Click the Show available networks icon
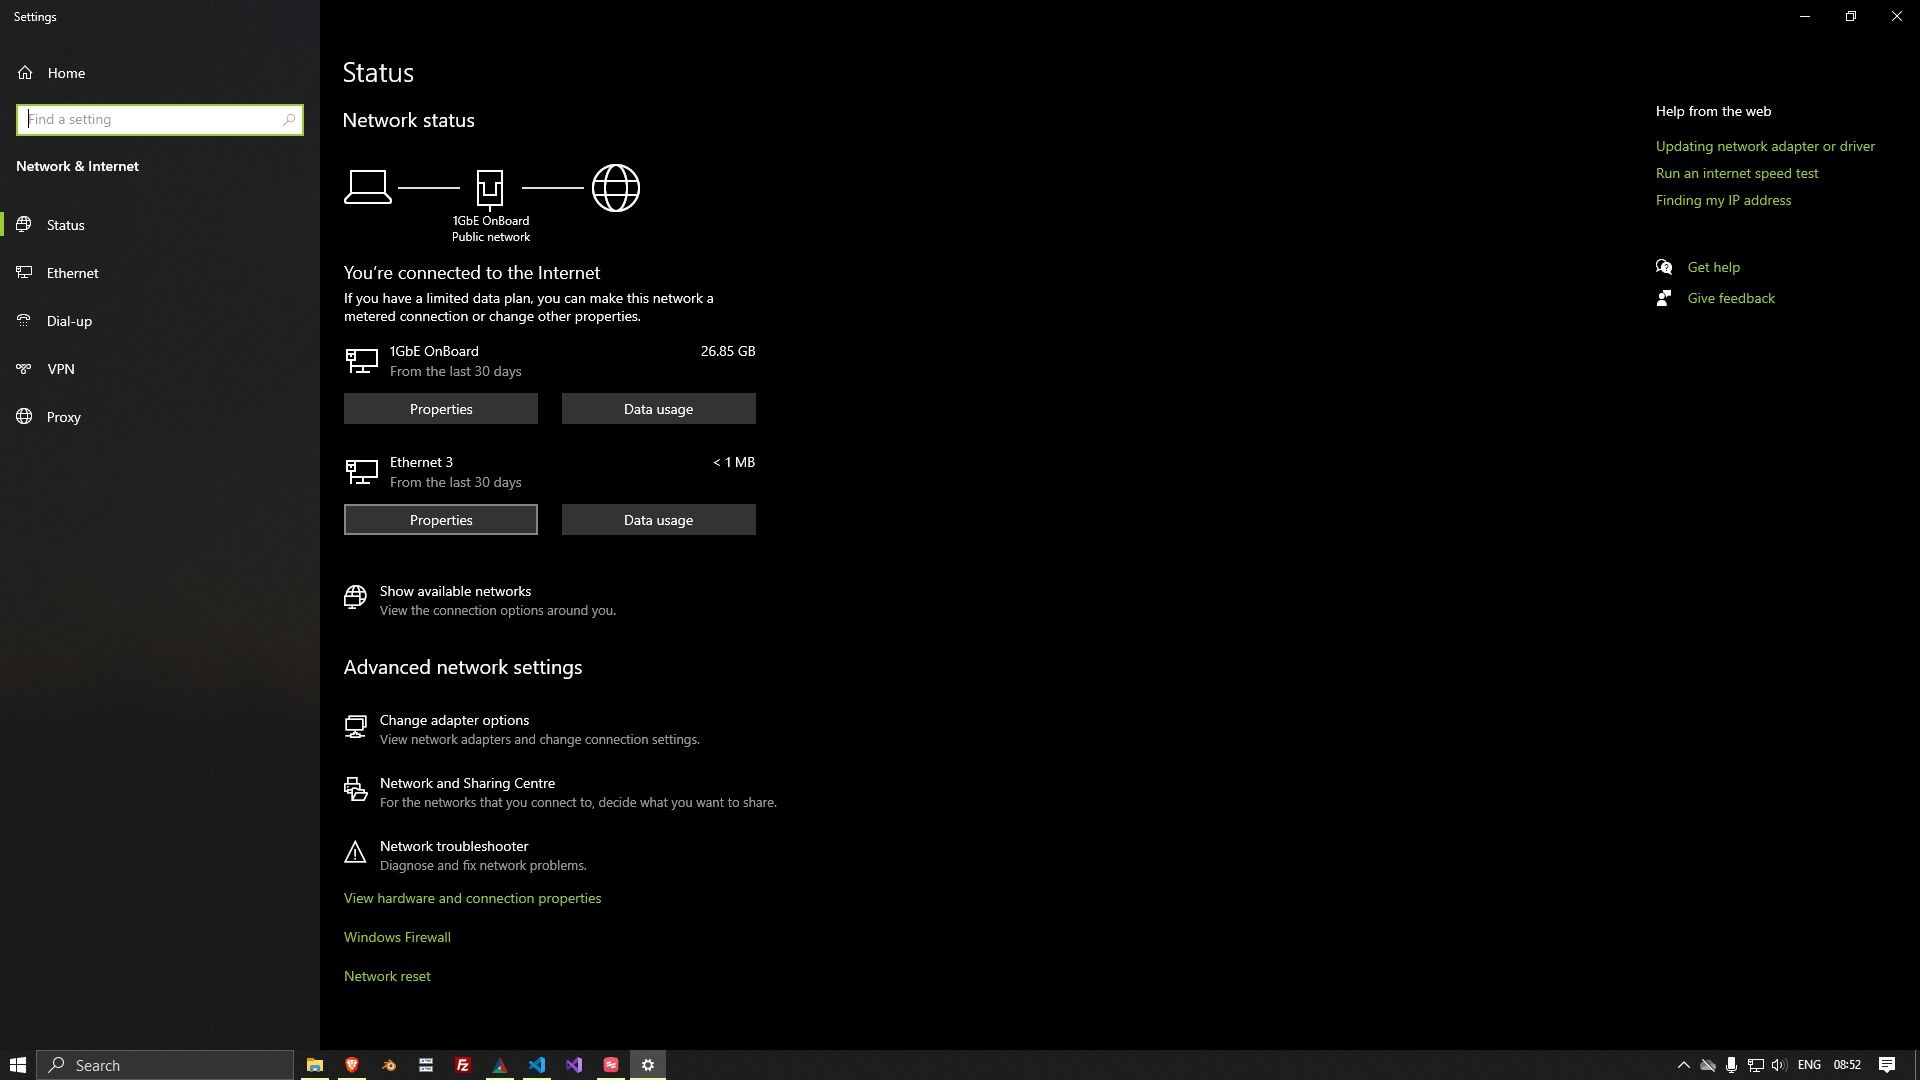This screenshot has width=1920, height=1080. [355, 598]
